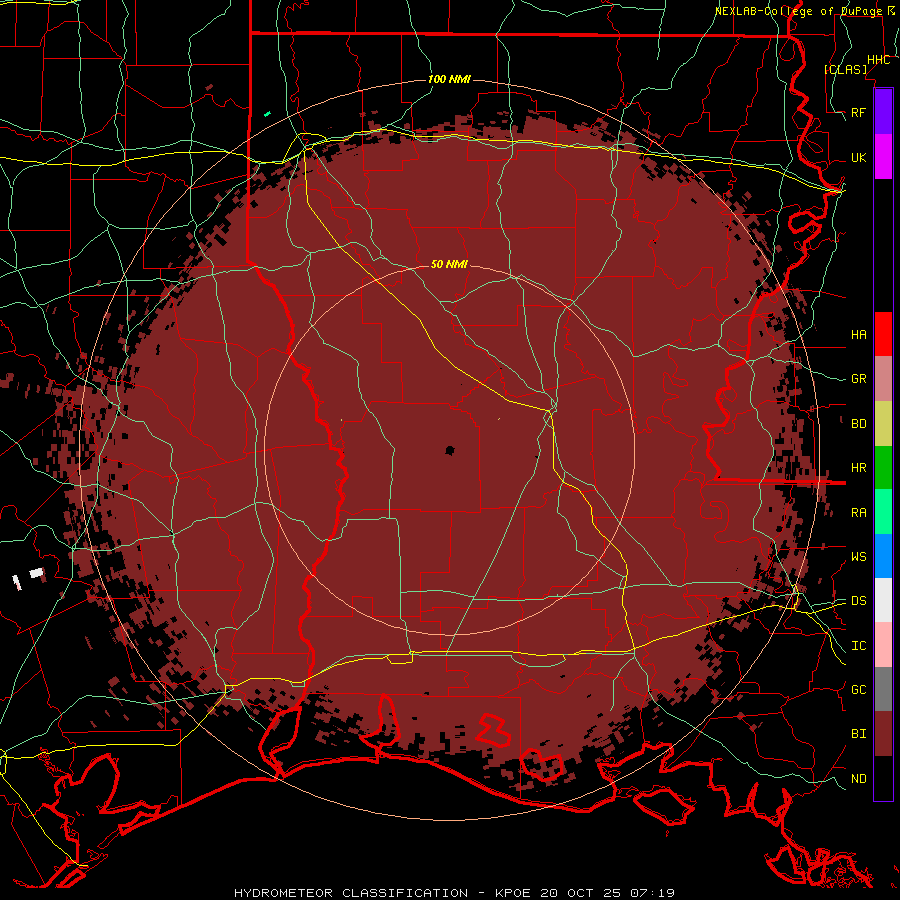Click the small green echo fleck near the top left
Screen dimensions: 900x900
267,114
